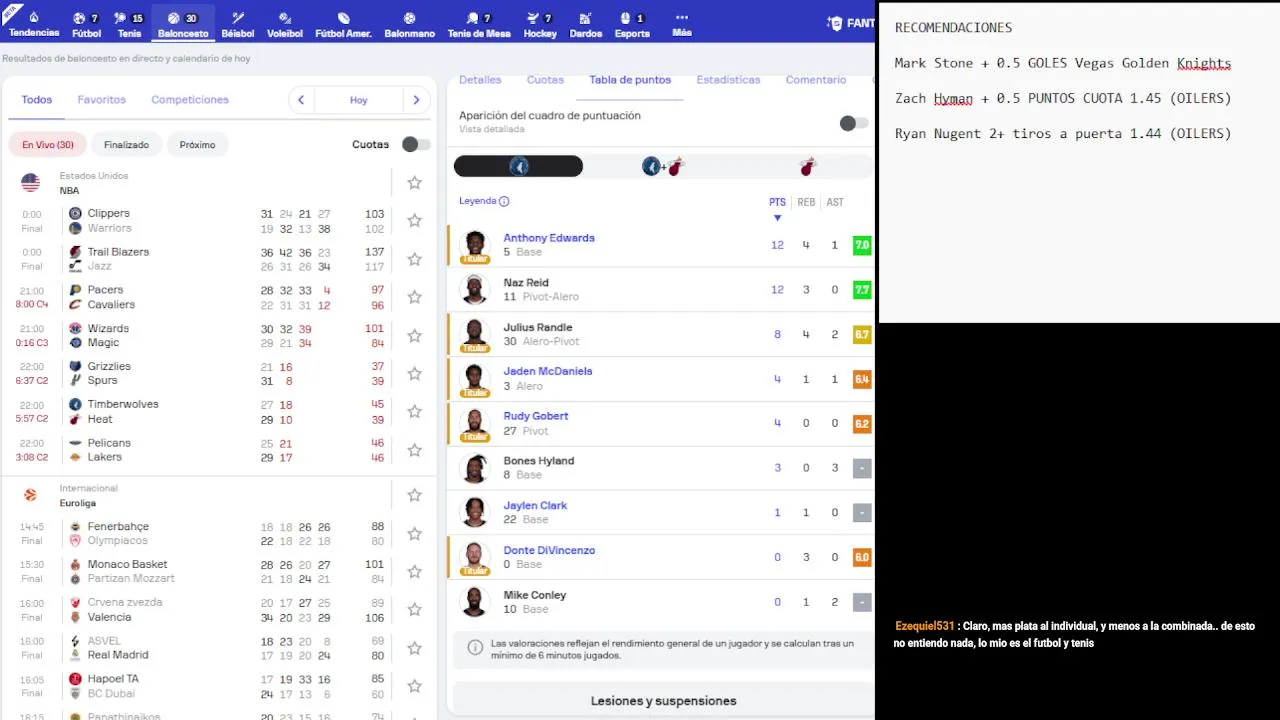Image resolution: width=1280 pixels, height=720 pixels.
Task: Click Anthony Edwards 7.0 rating badge
Action: coord(862,245)
